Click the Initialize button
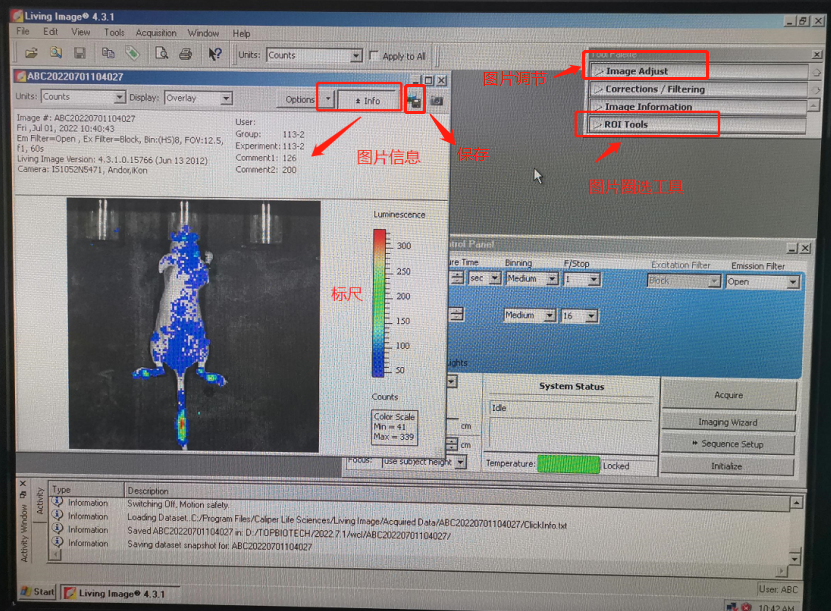This screenshot has height=611, width=831. coord(727,466)
